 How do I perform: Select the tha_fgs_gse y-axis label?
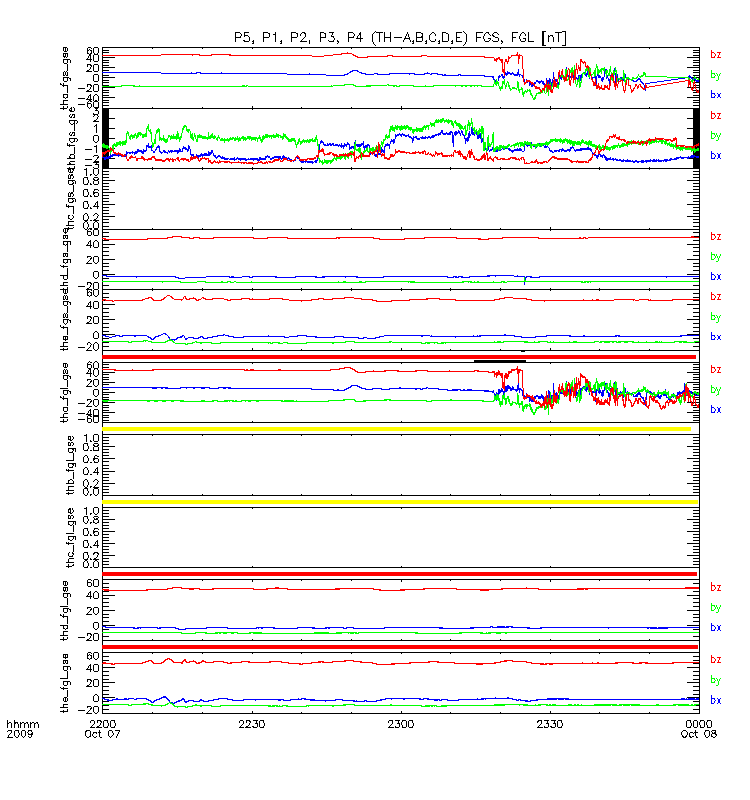[x=65, y=78]
